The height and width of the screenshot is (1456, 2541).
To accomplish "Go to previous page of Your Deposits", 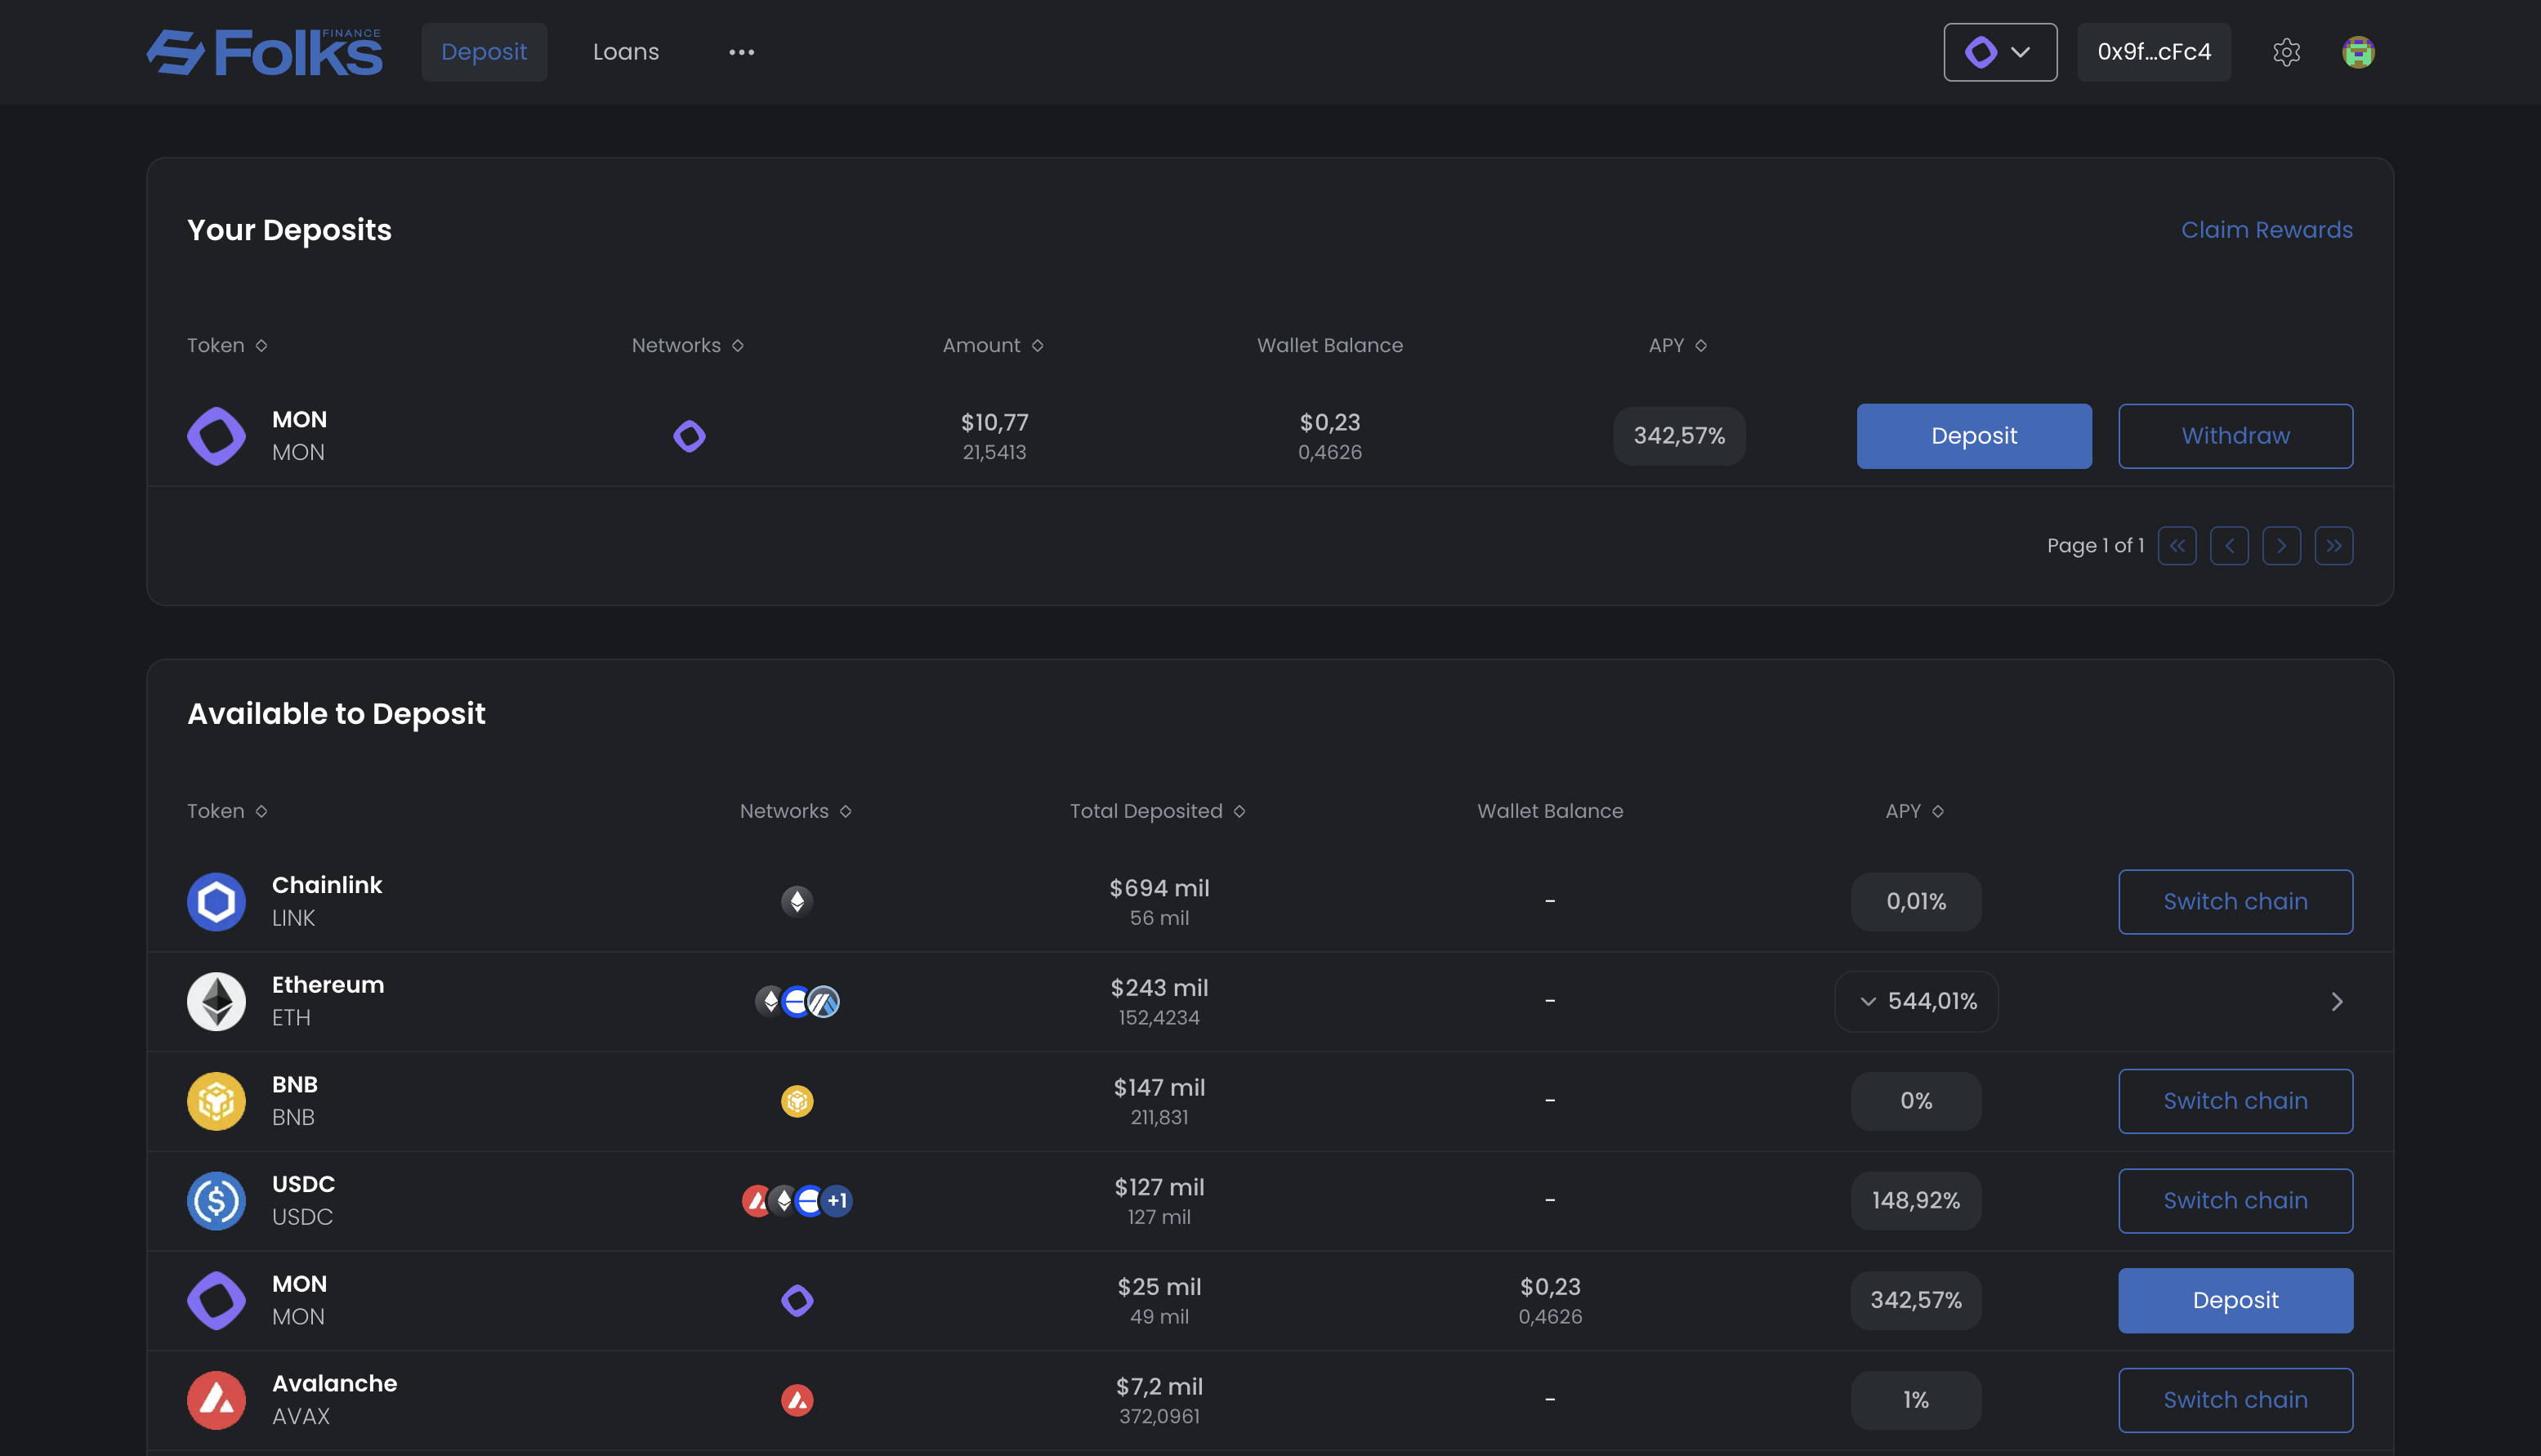I will (2229, 546).
